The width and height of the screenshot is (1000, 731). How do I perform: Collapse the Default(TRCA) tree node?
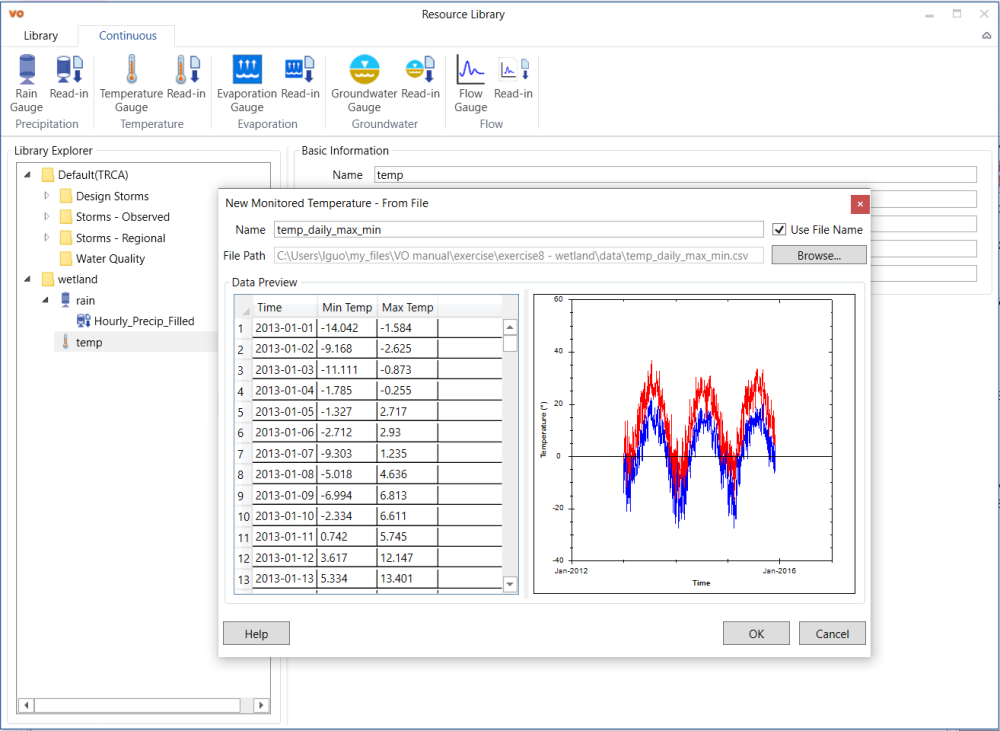tap(27, 175)
